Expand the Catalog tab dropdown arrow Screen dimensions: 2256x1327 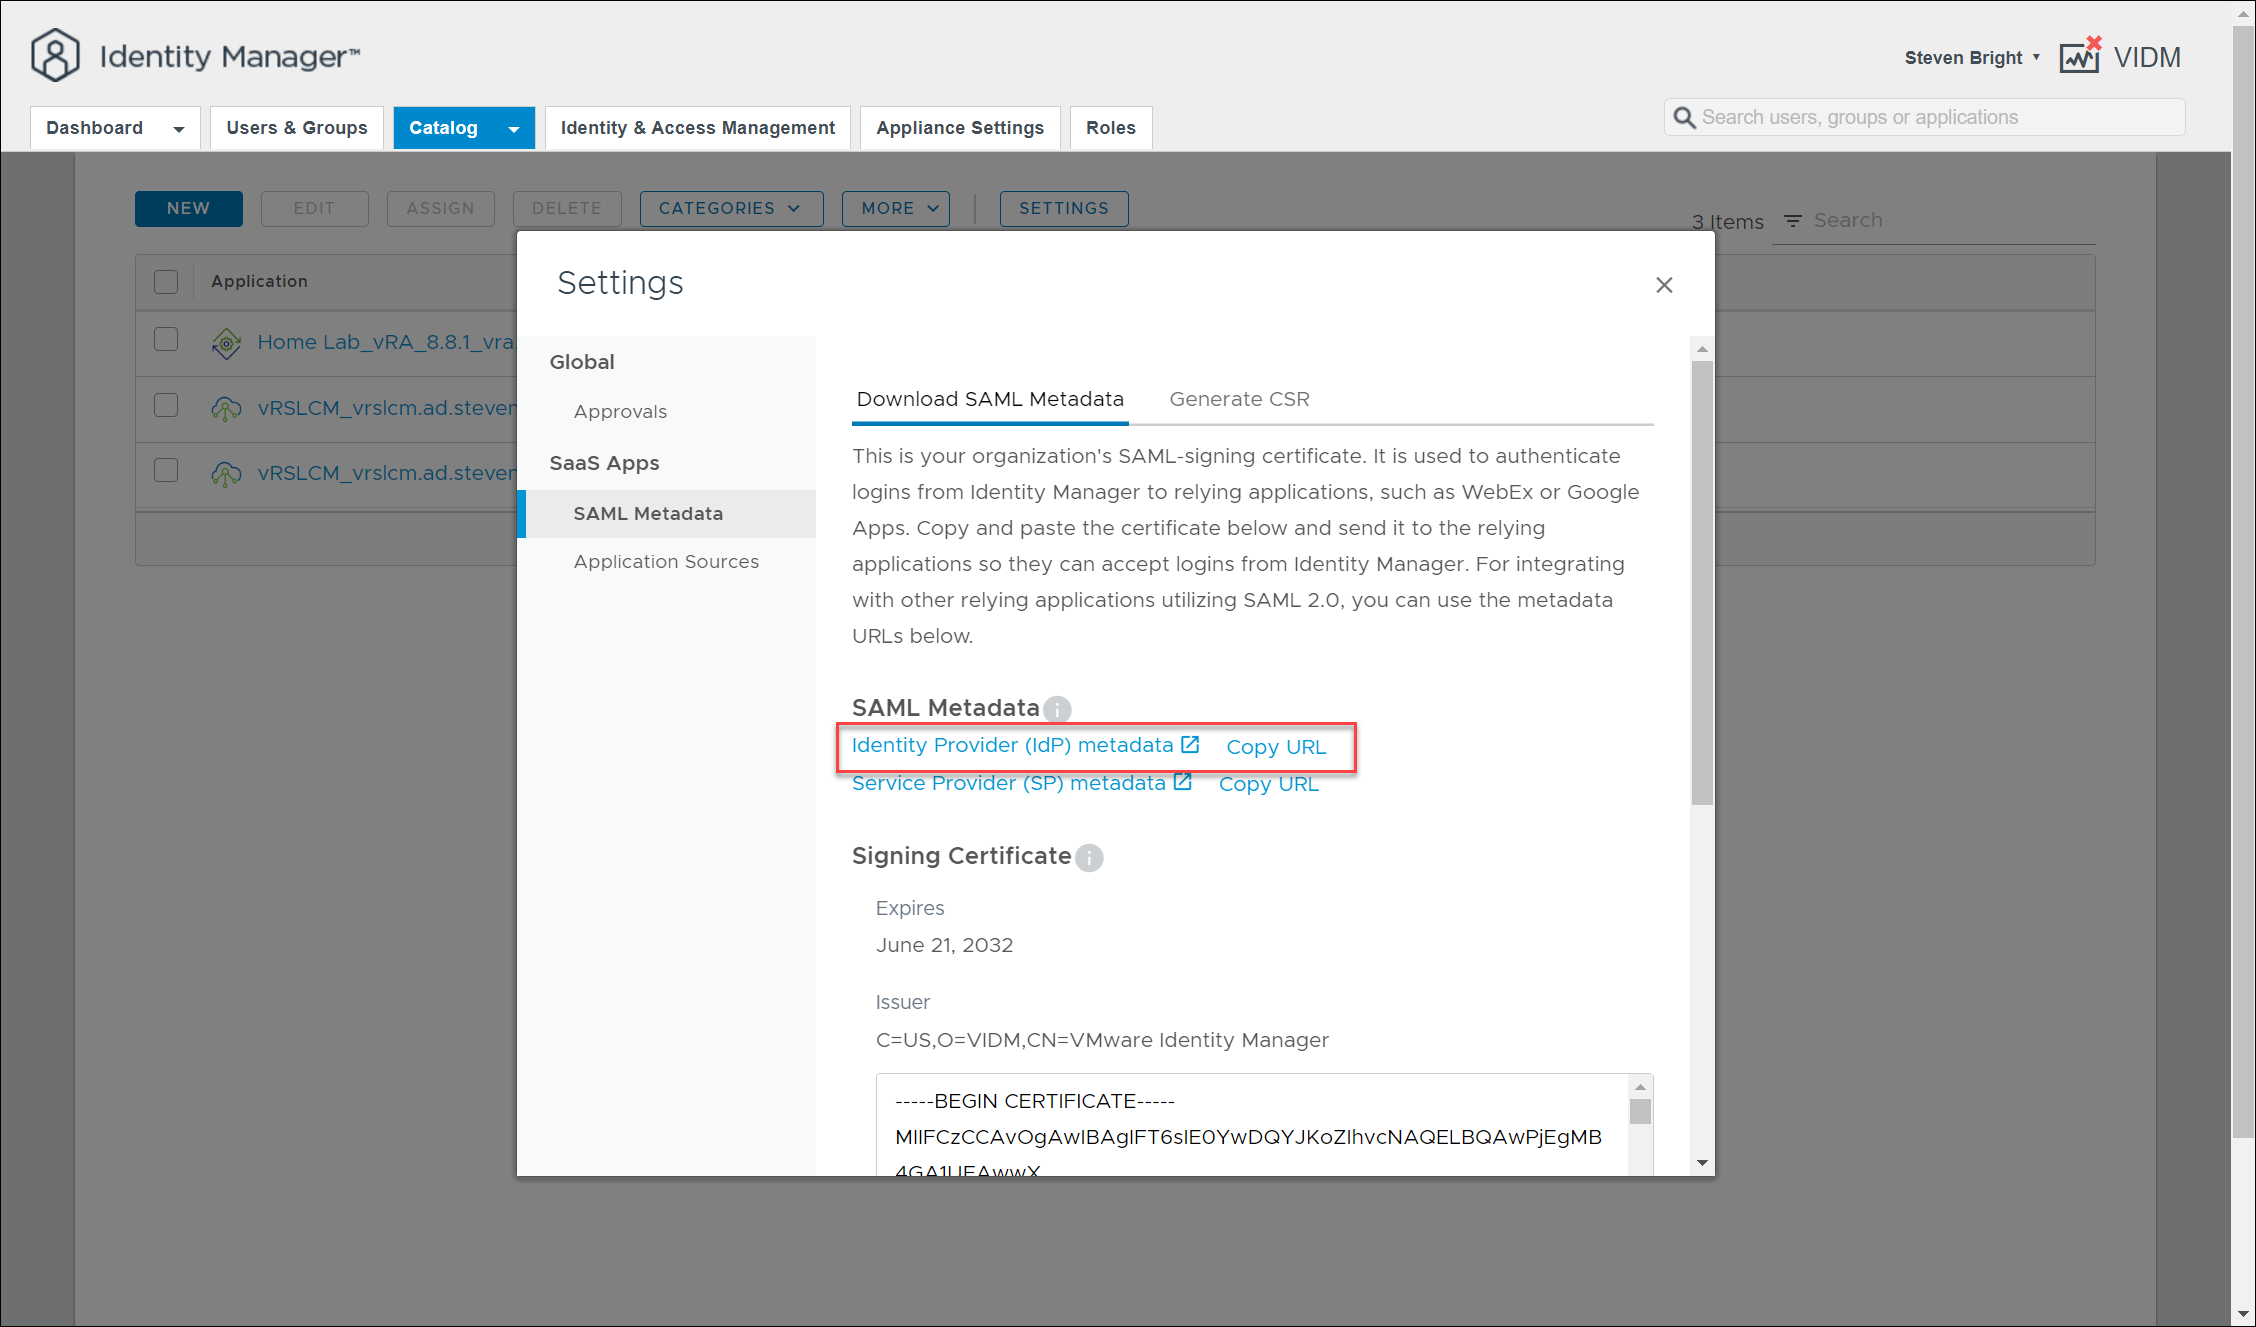point(514,129)
